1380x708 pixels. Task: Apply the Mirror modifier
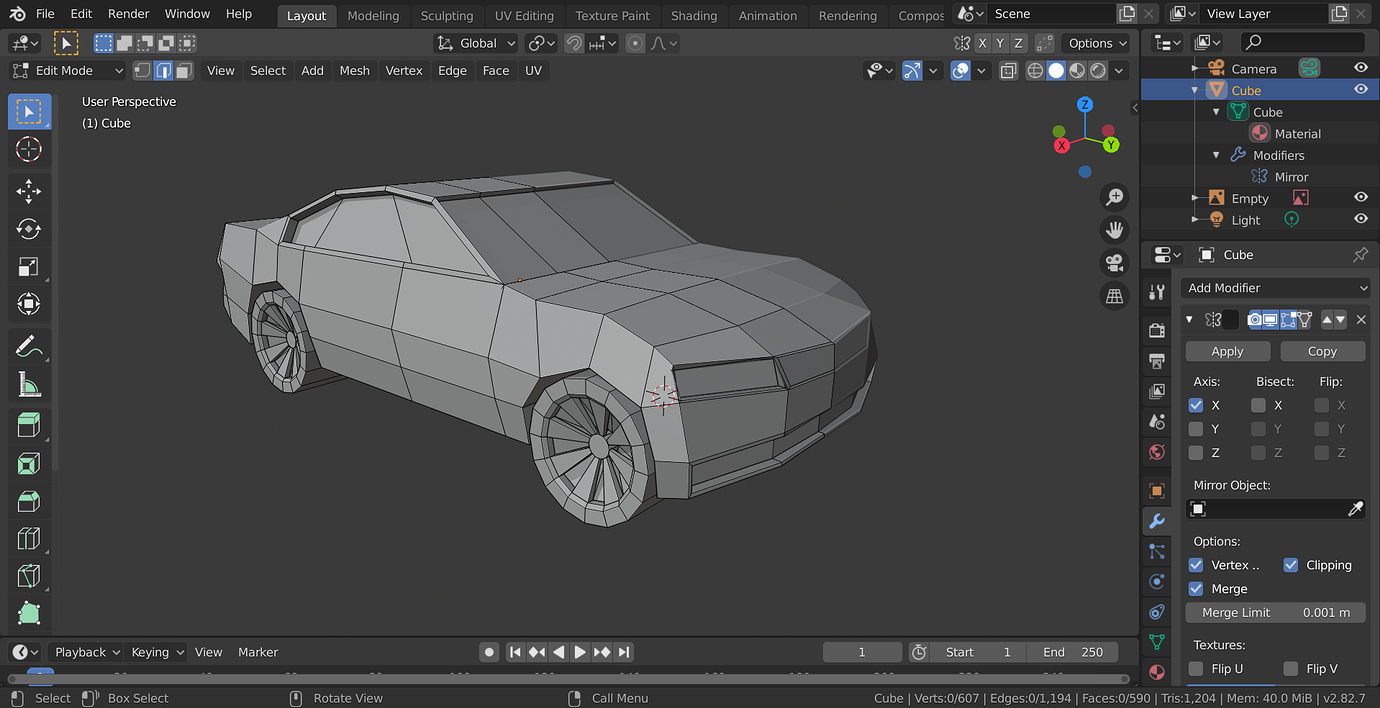(1227, 351)
